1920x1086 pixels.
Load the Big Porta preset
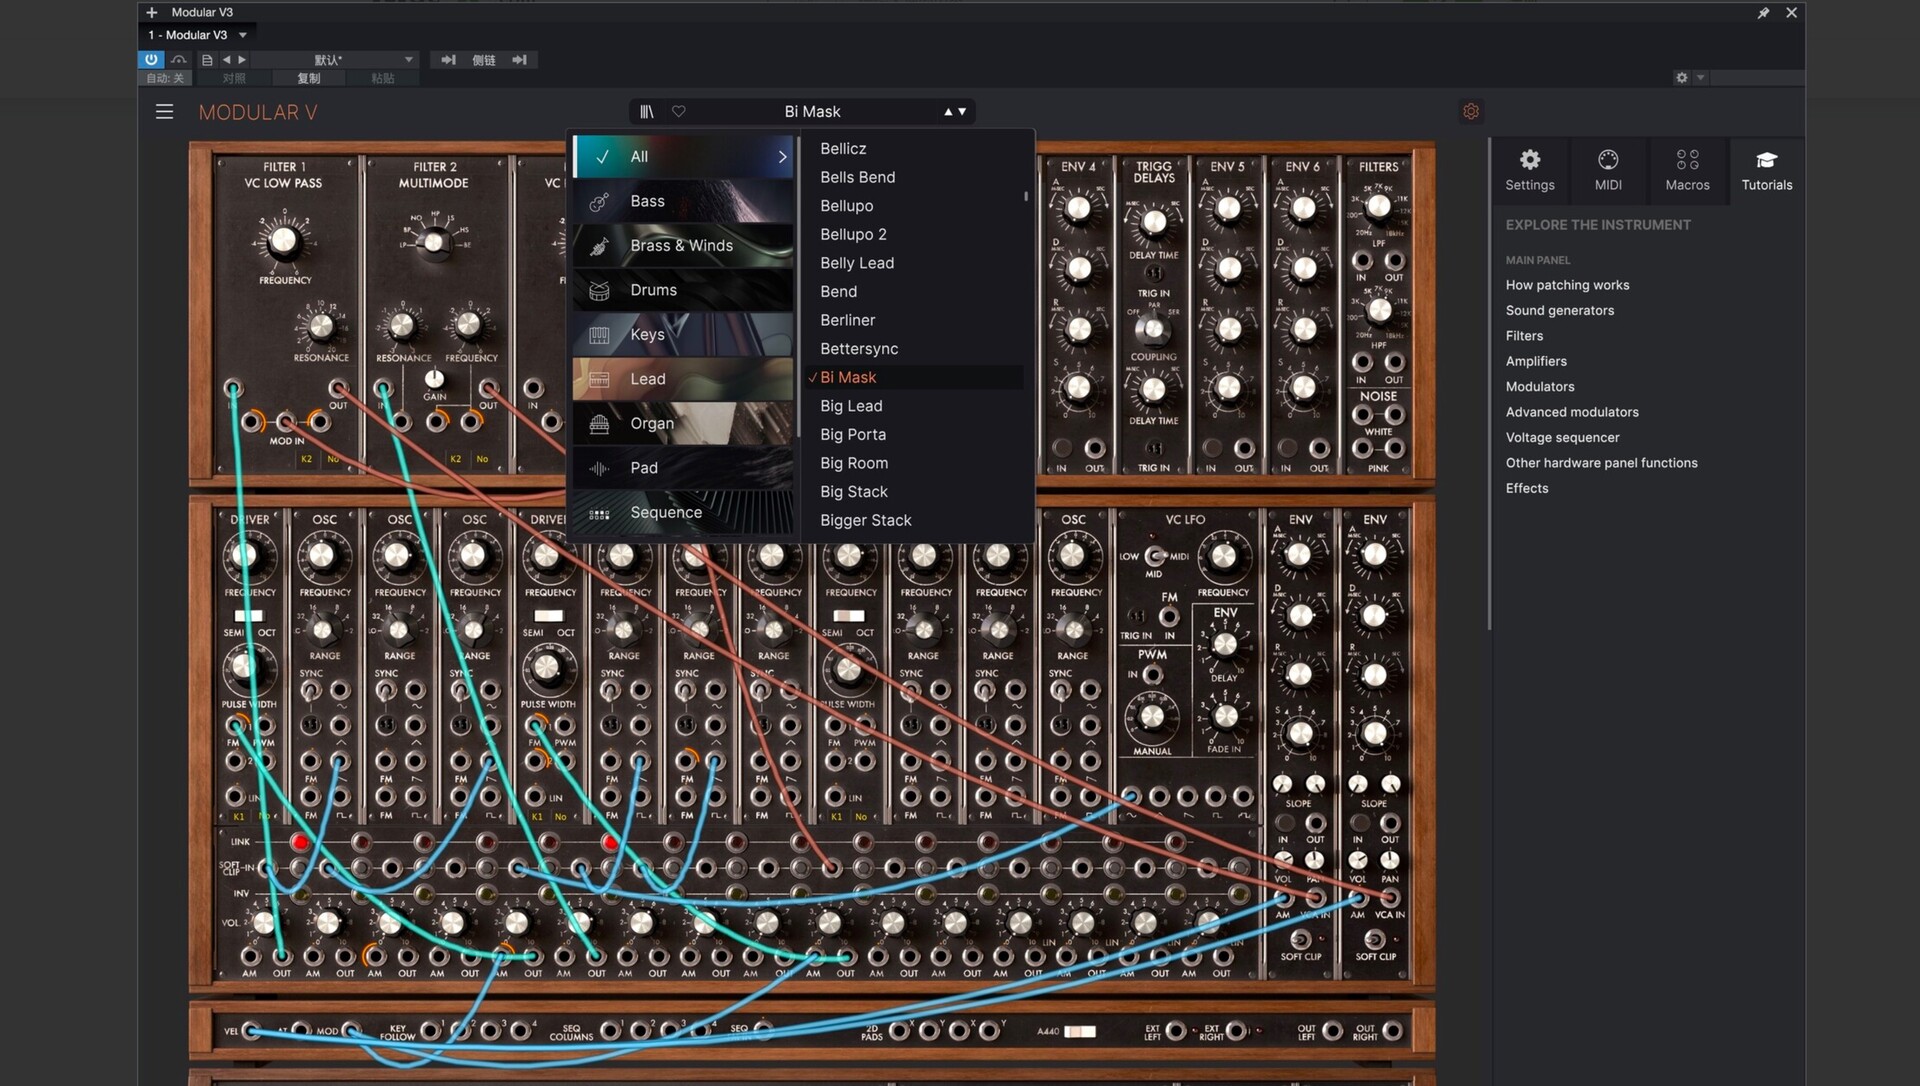(x=914, y=434)
